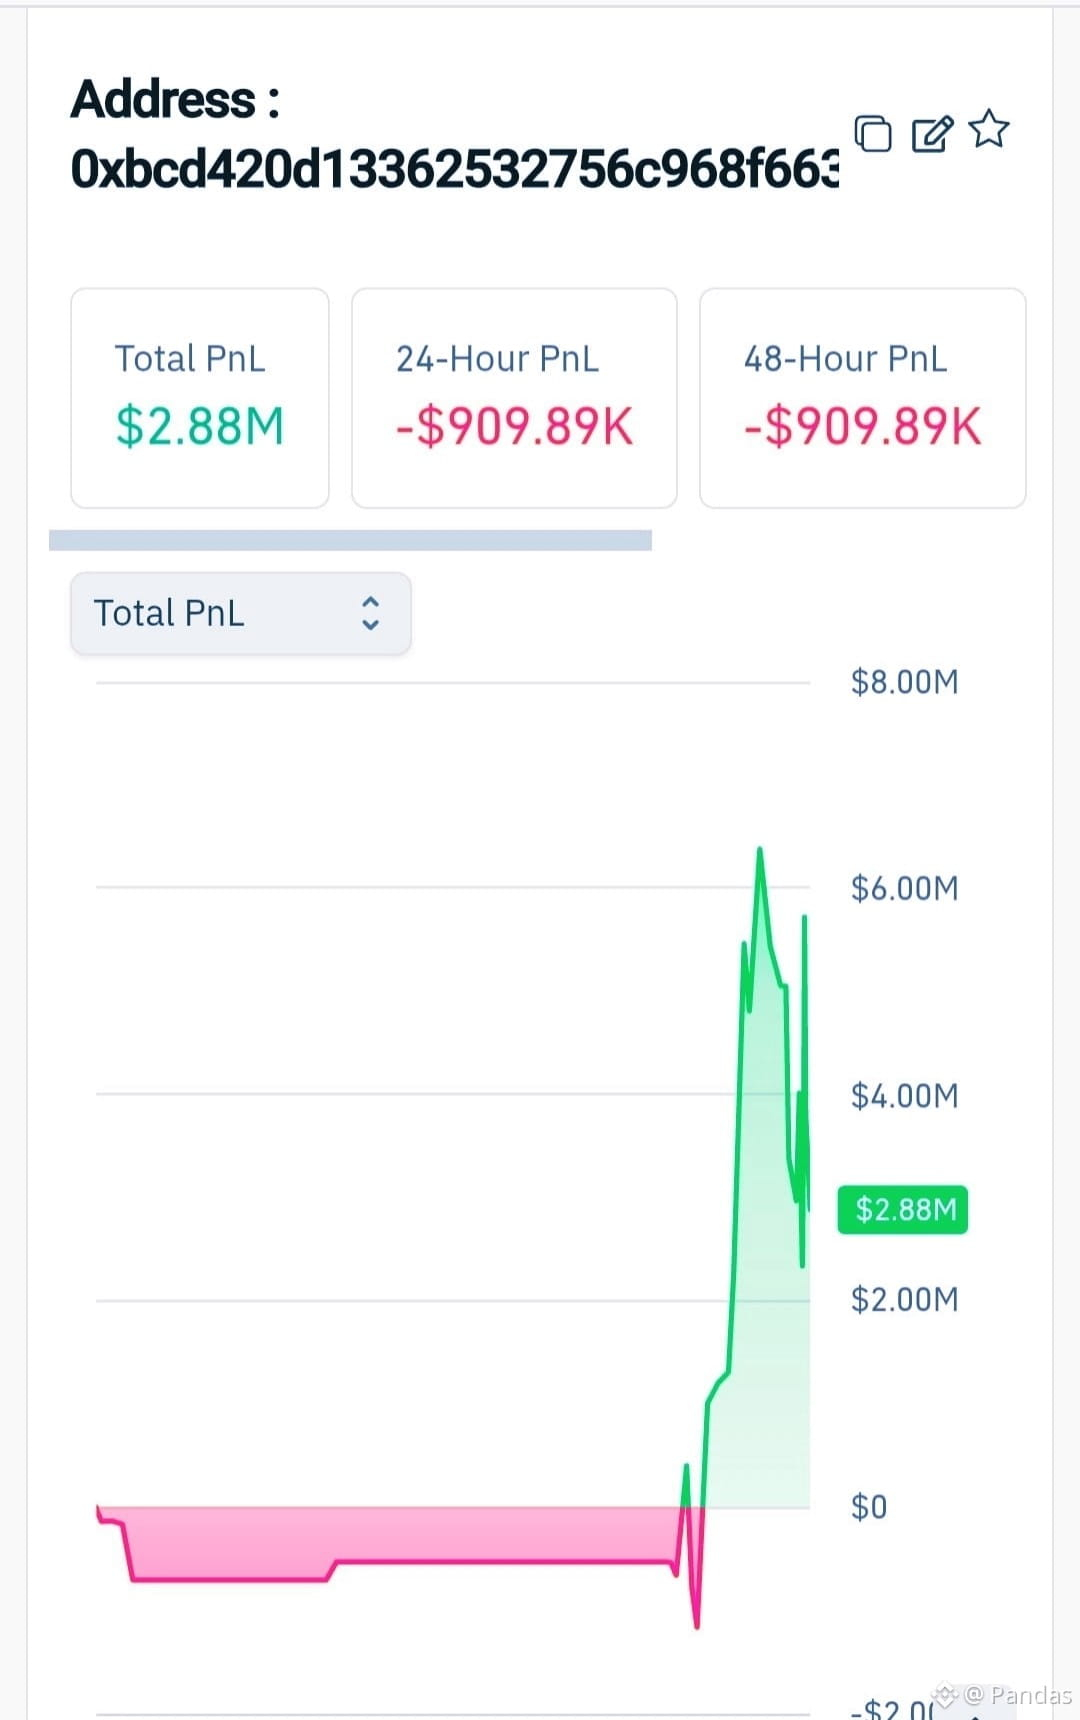Click the green $2.88M current value tag
1080x1720 pixels.
(x=903, y=1209)
